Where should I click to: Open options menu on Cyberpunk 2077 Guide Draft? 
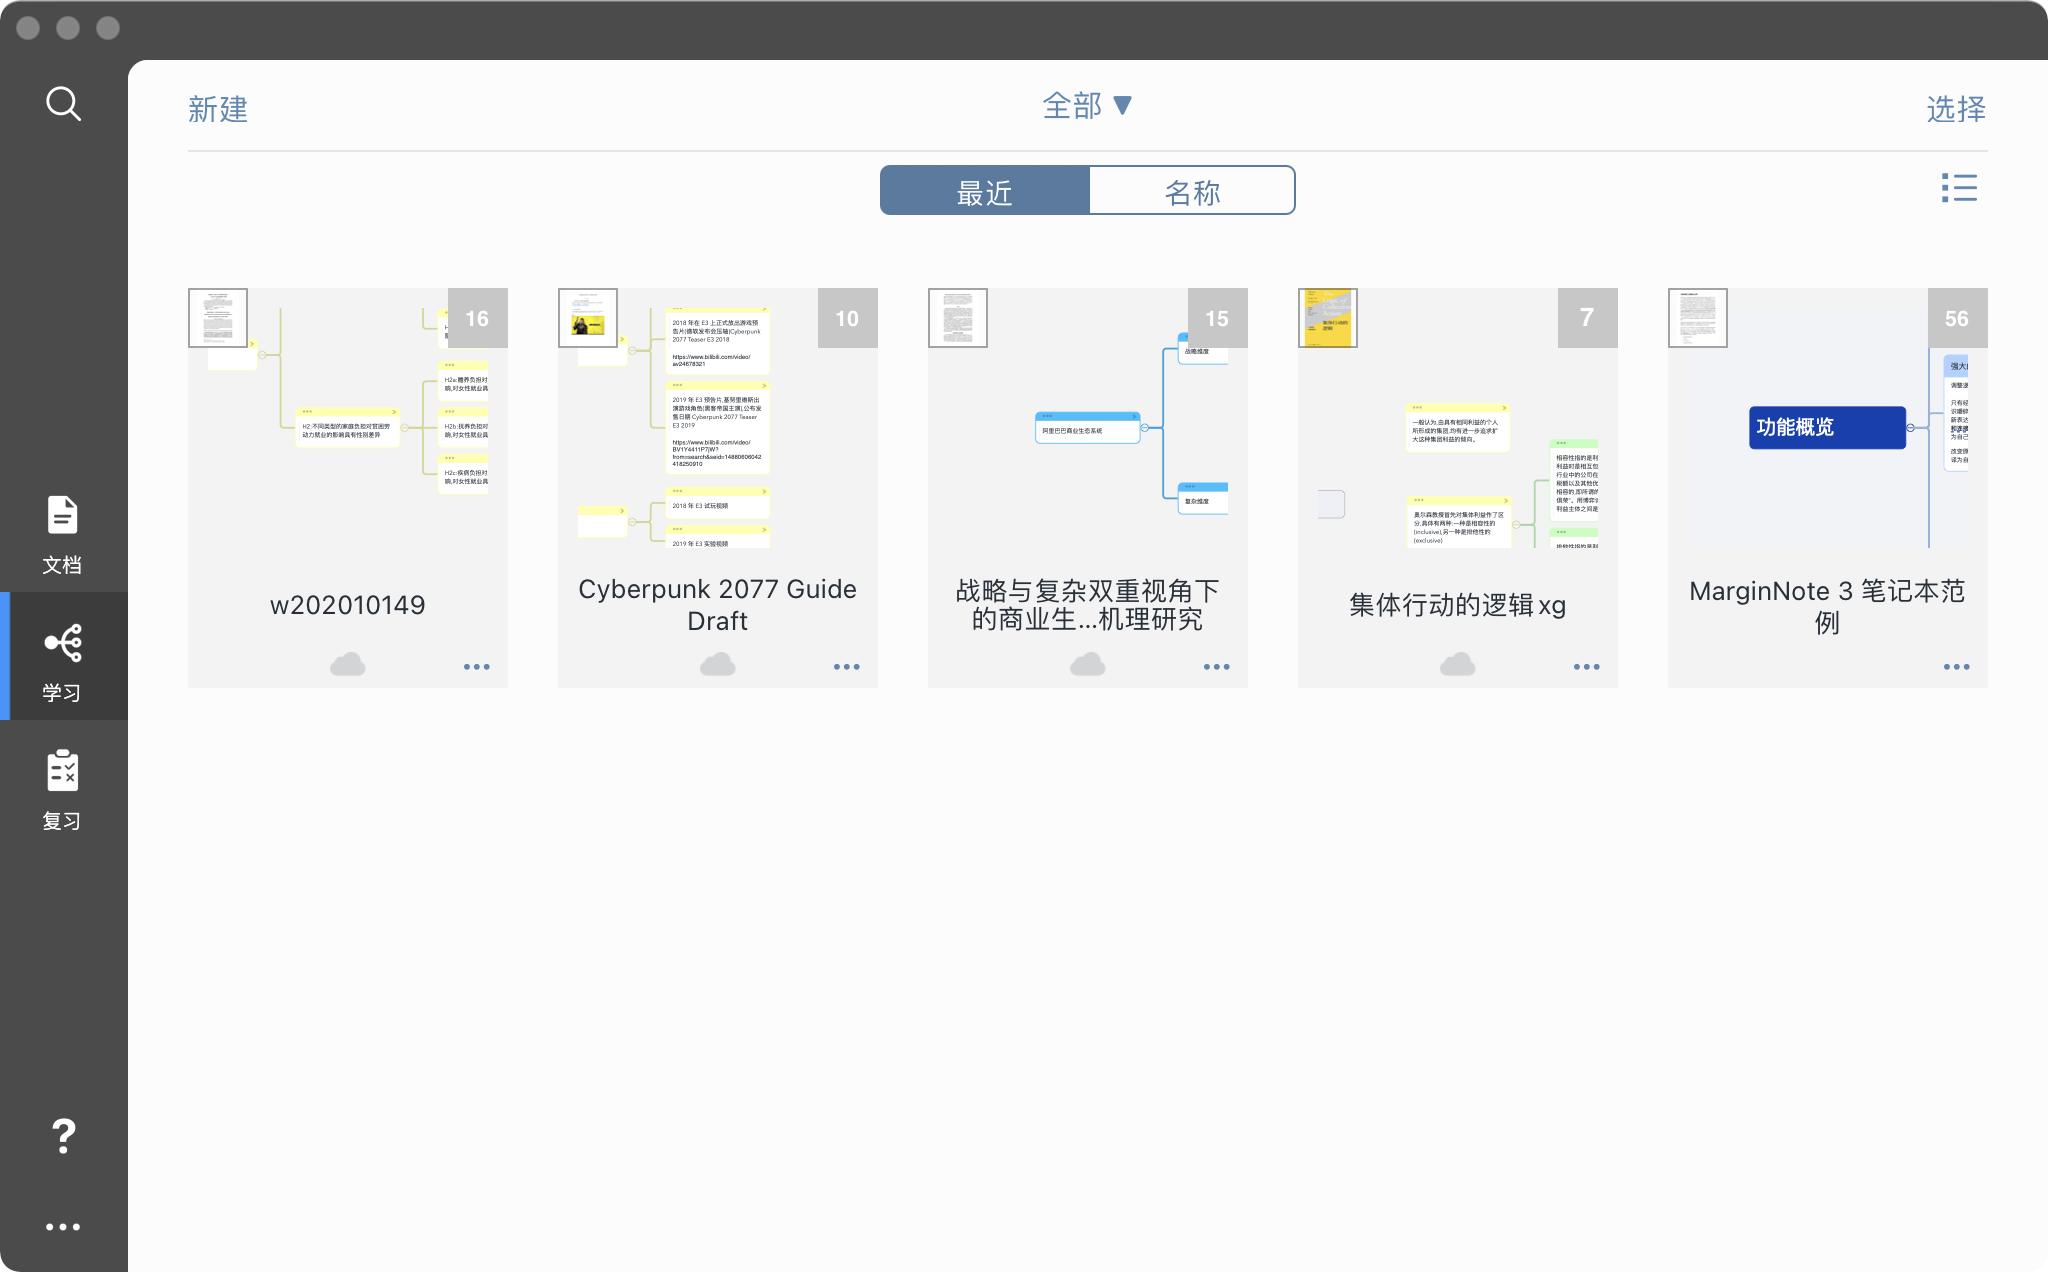click(847, 666)
